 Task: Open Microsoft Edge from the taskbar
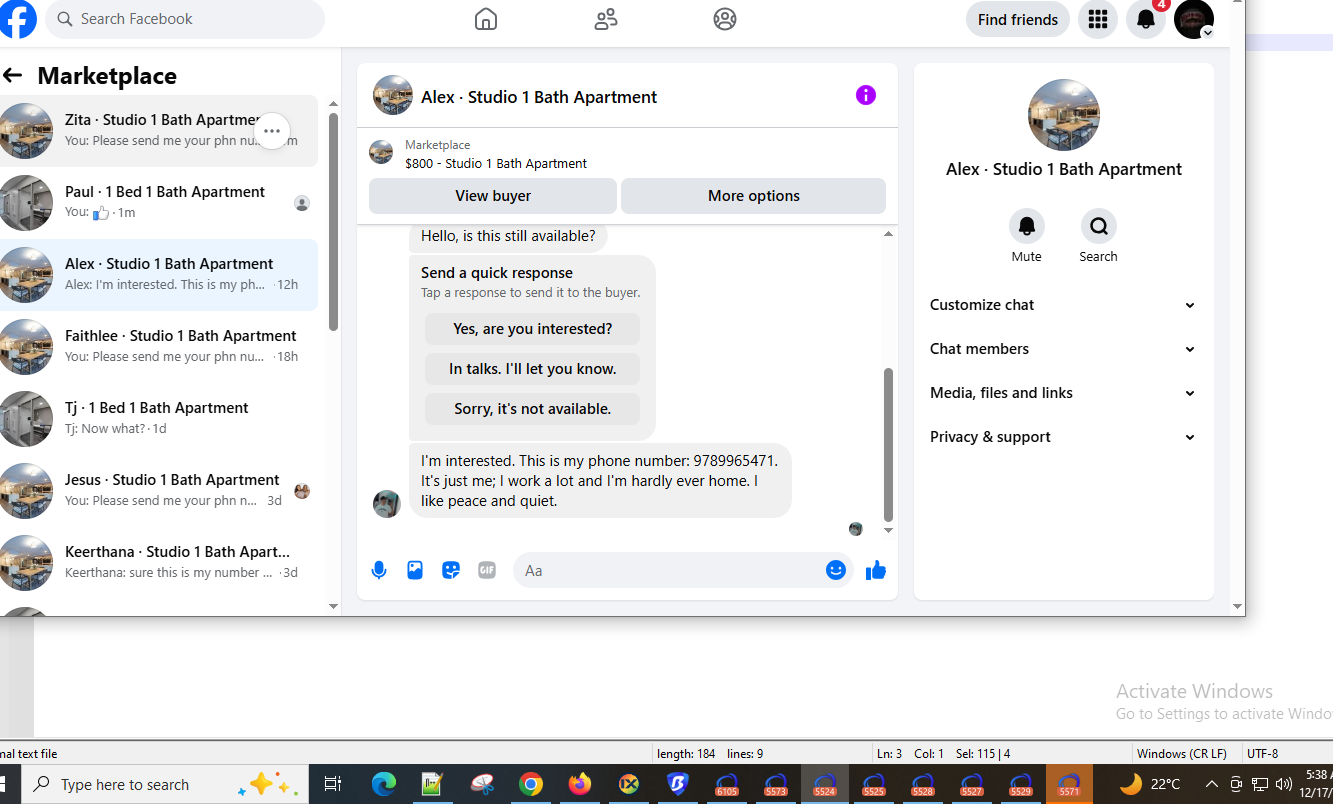coord(384,785)
